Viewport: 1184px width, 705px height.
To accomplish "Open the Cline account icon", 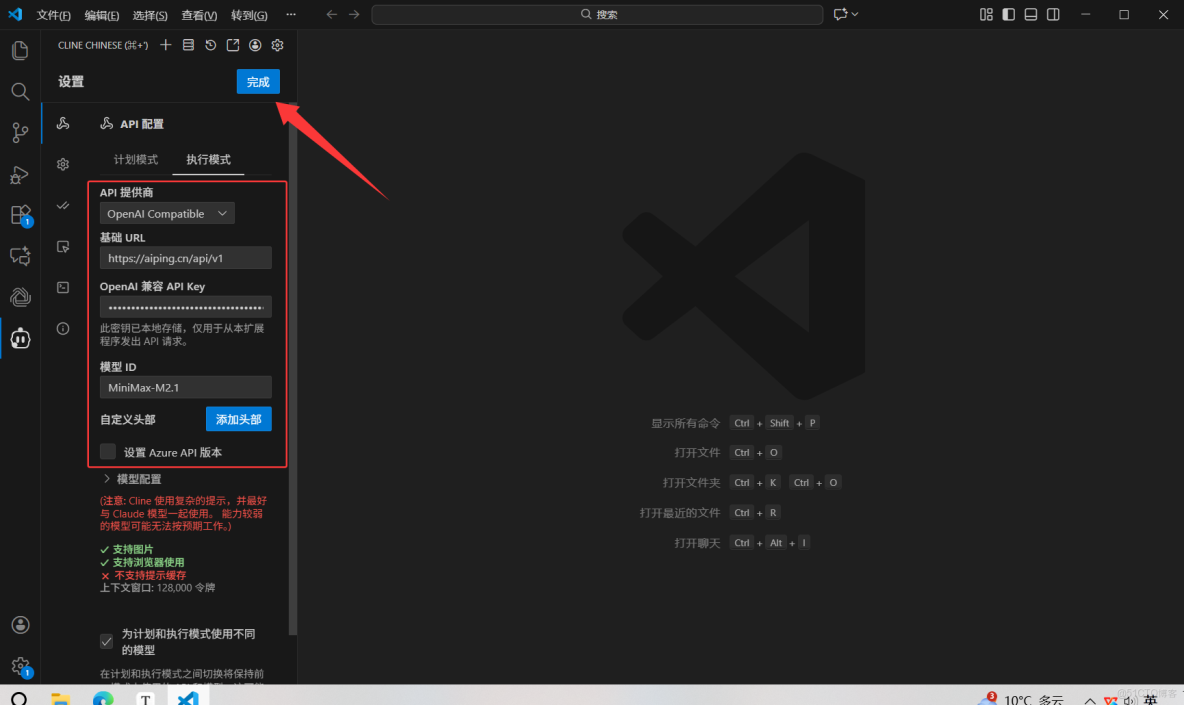I will point(254,45).
